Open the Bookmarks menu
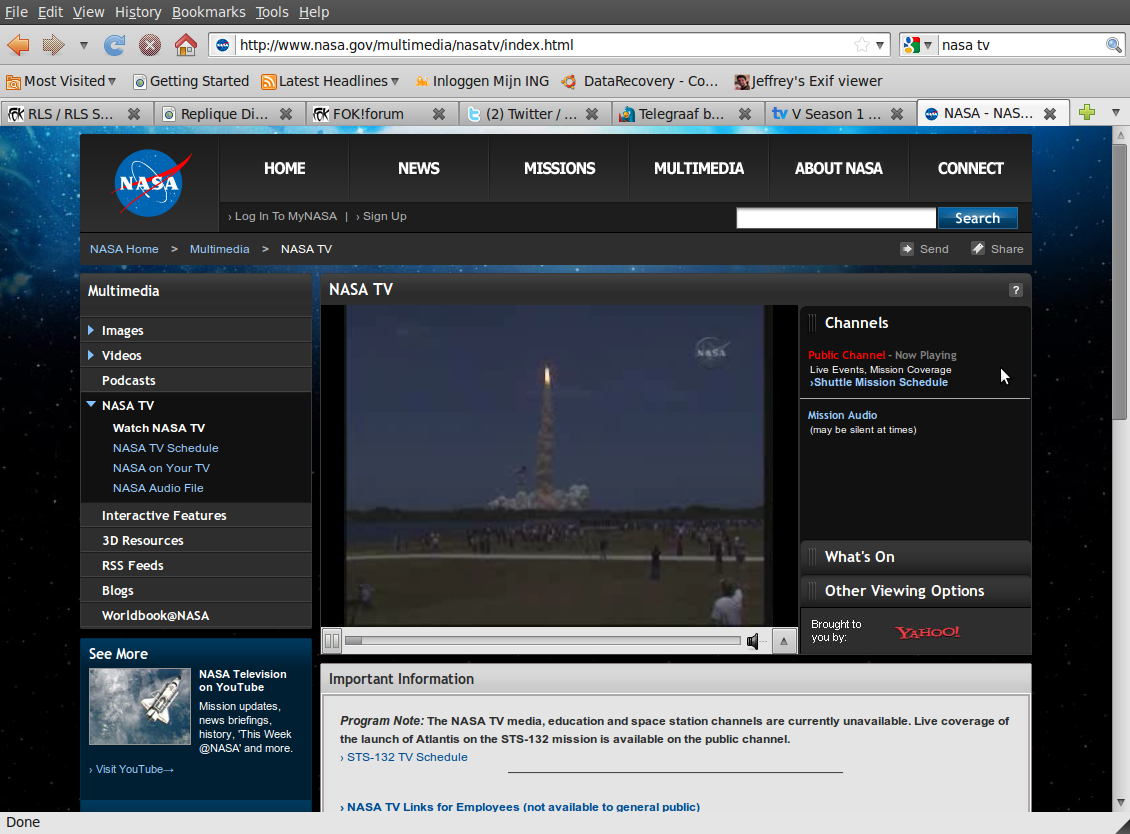 click(x=208, y=12)
